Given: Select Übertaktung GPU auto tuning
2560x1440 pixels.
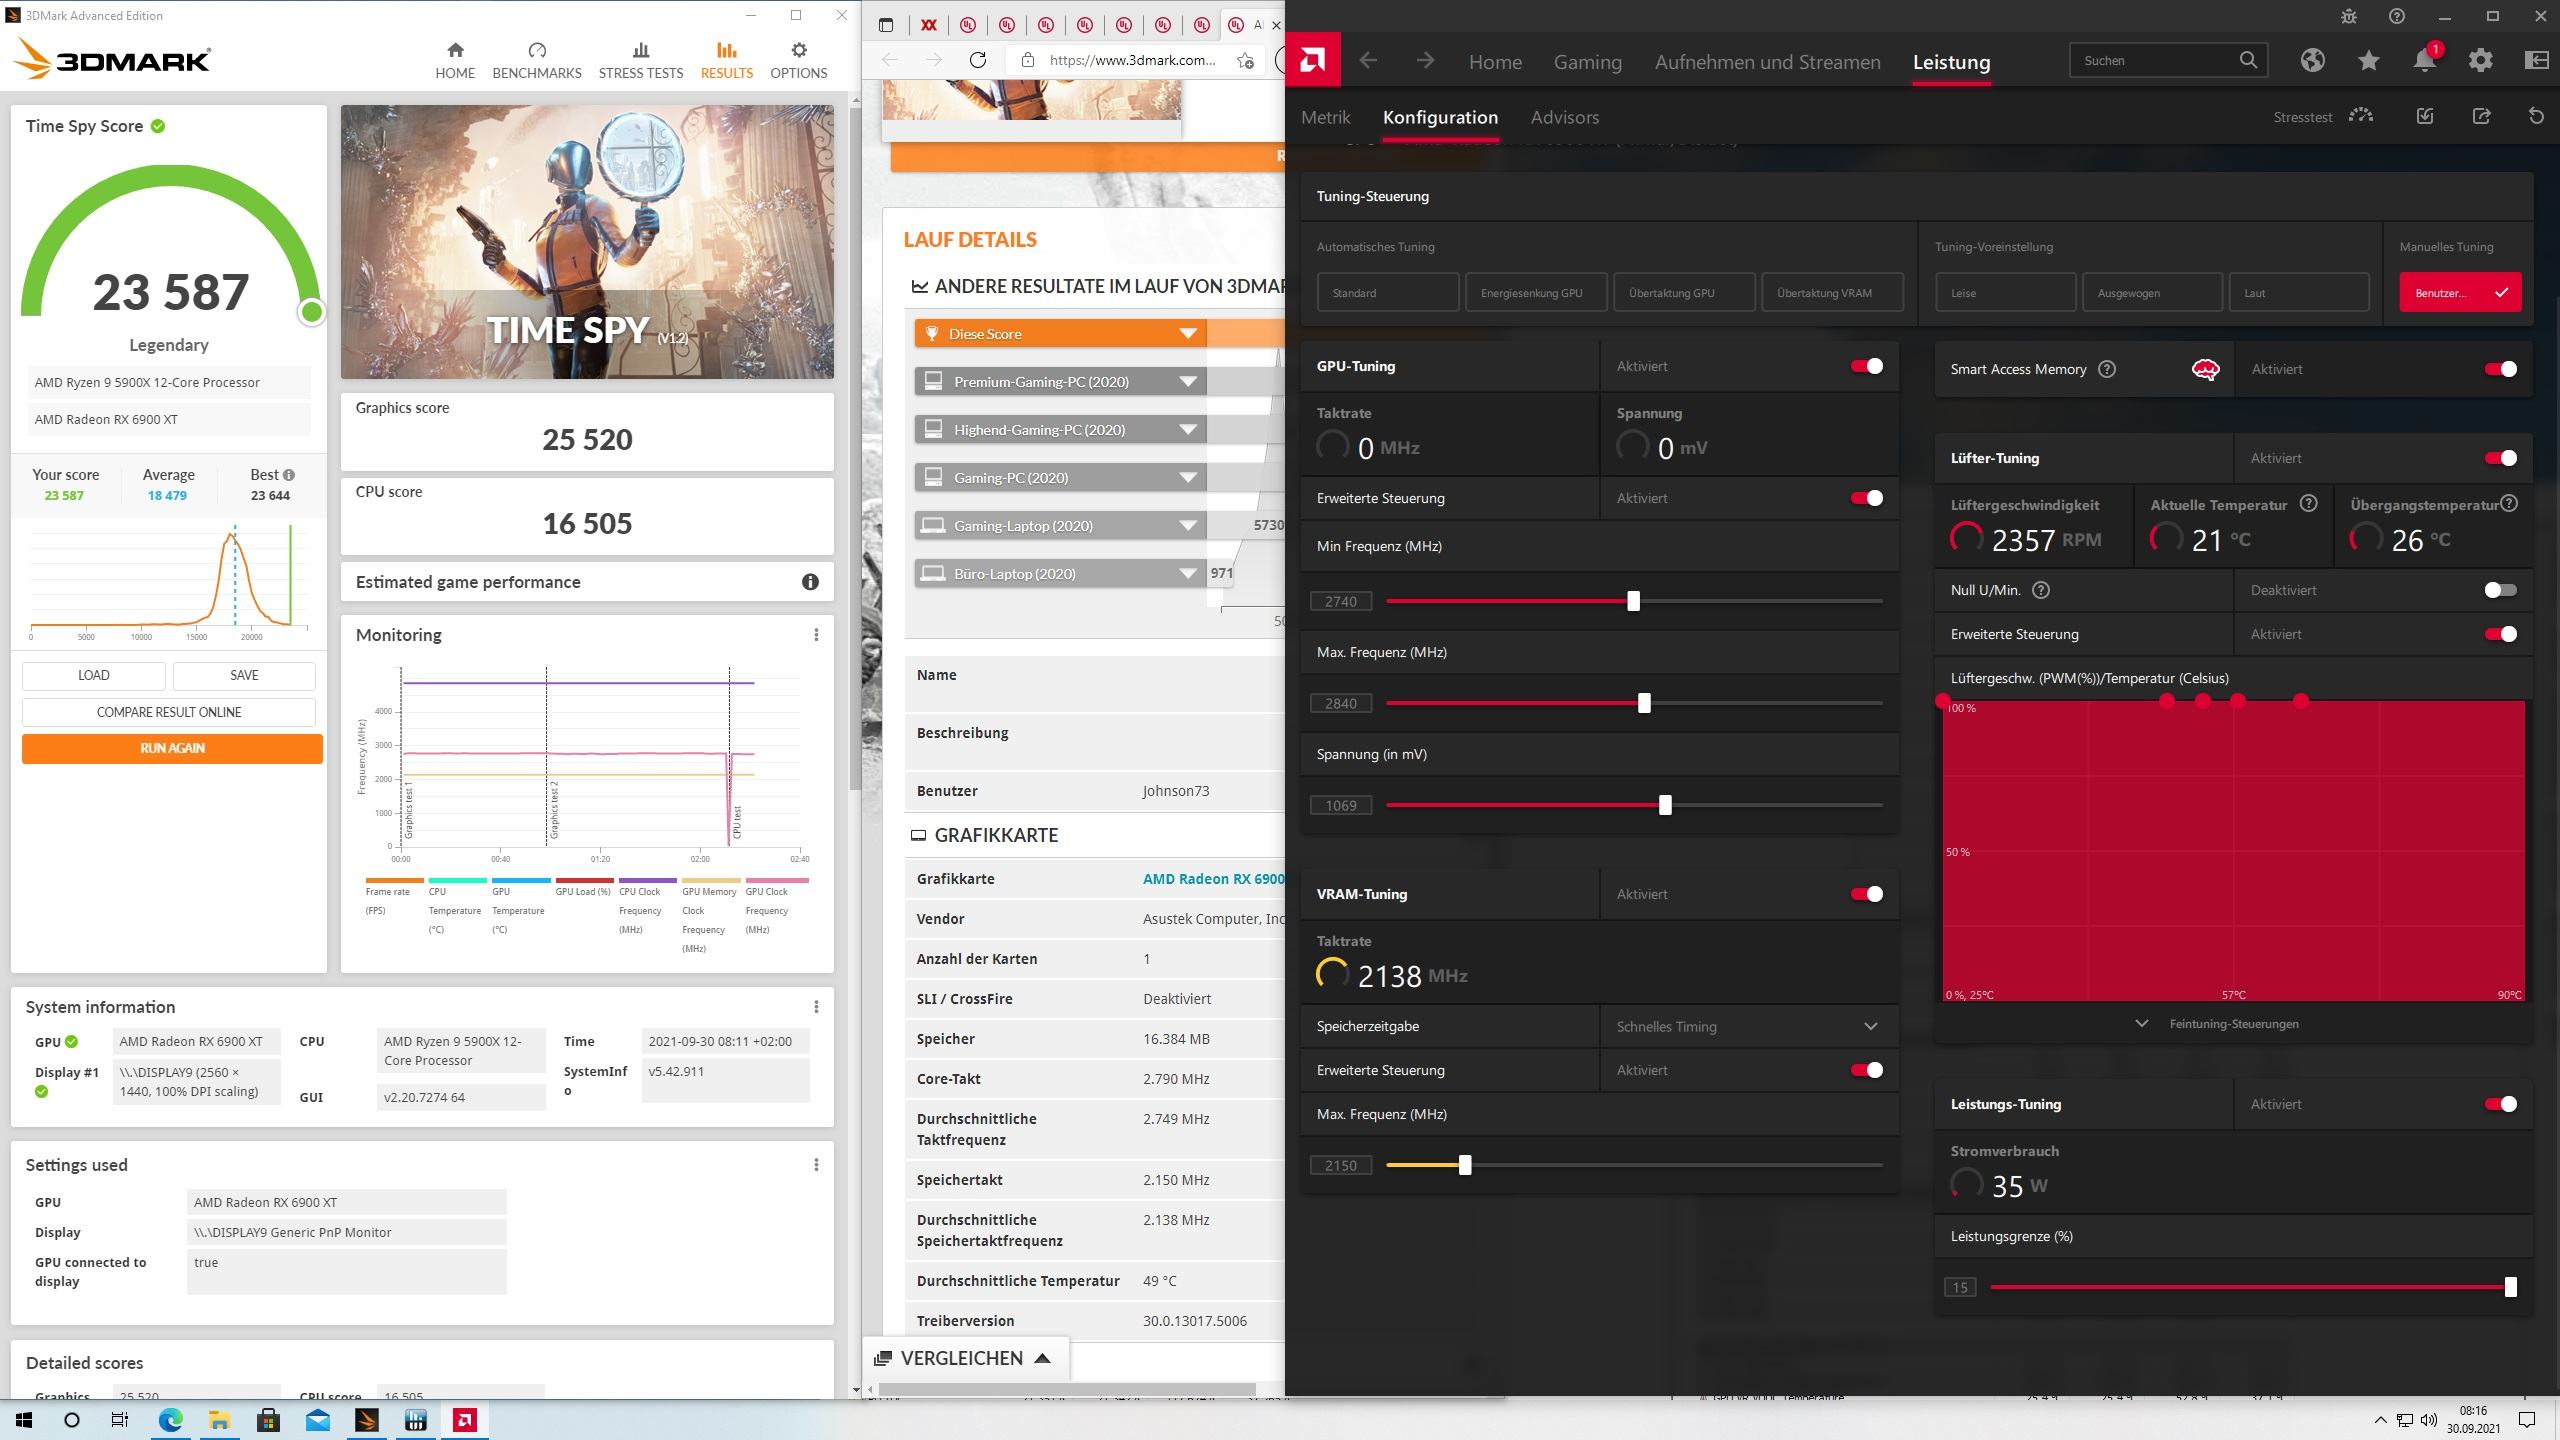Looking at the screenshot, I should pyautogui.click(x=1684, y=293).
